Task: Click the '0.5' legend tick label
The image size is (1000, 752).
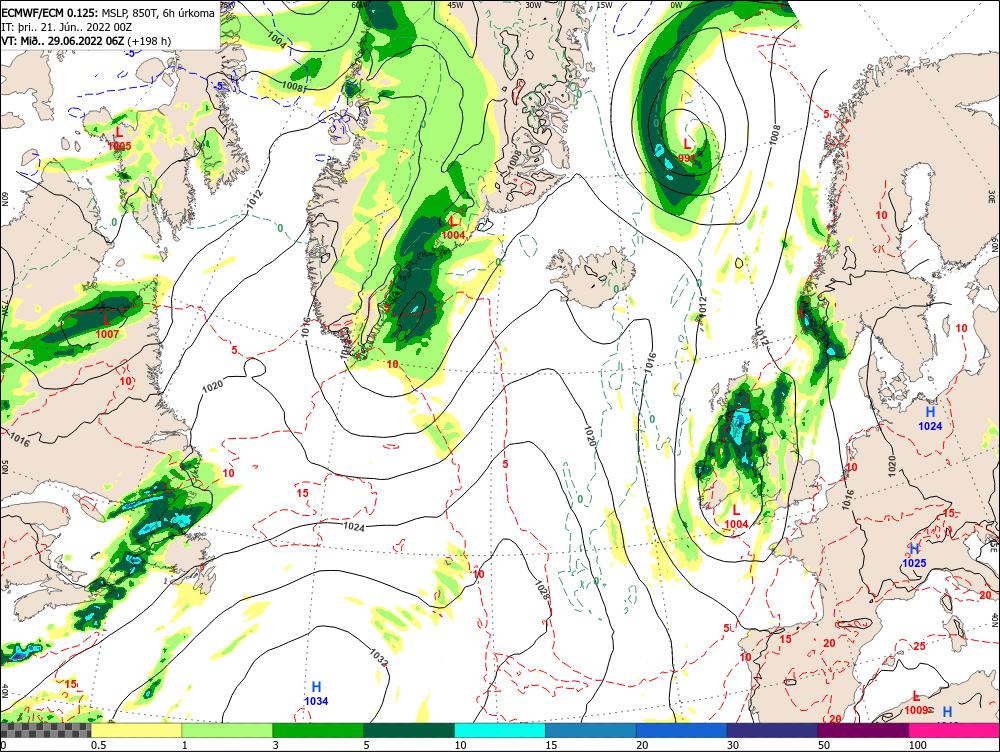Action: (x=98, y=745)
